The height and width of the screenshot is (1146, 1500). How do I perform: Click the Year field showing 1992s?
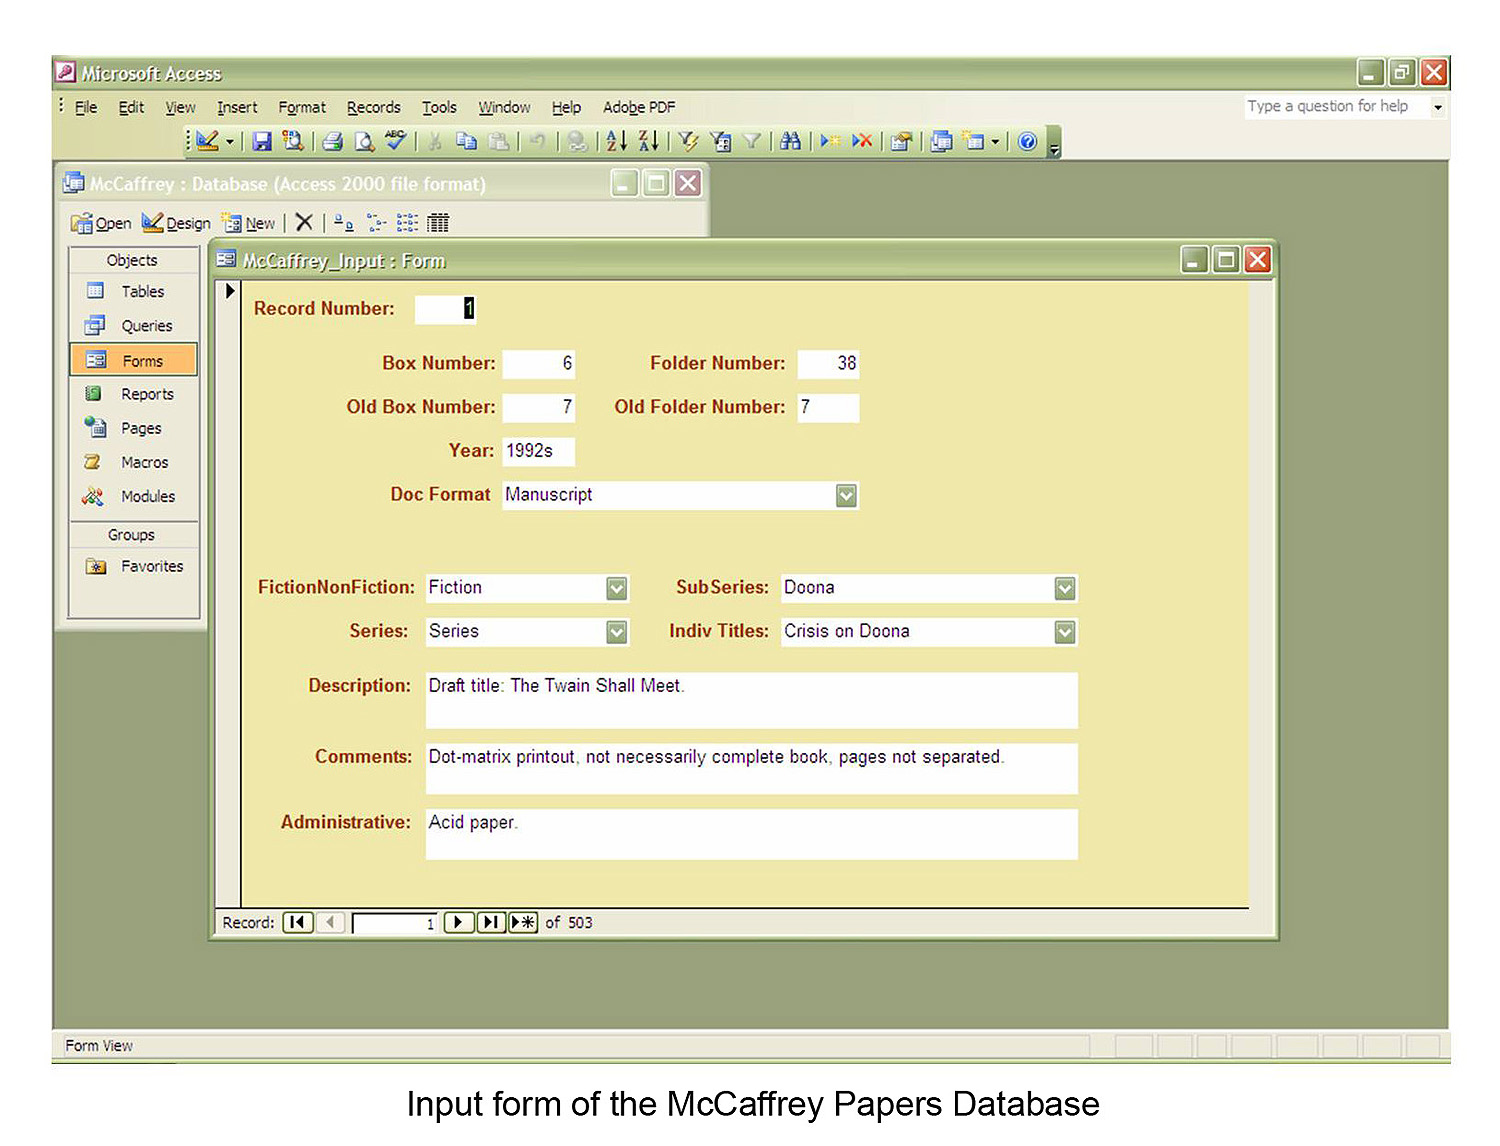click(538, 451)
